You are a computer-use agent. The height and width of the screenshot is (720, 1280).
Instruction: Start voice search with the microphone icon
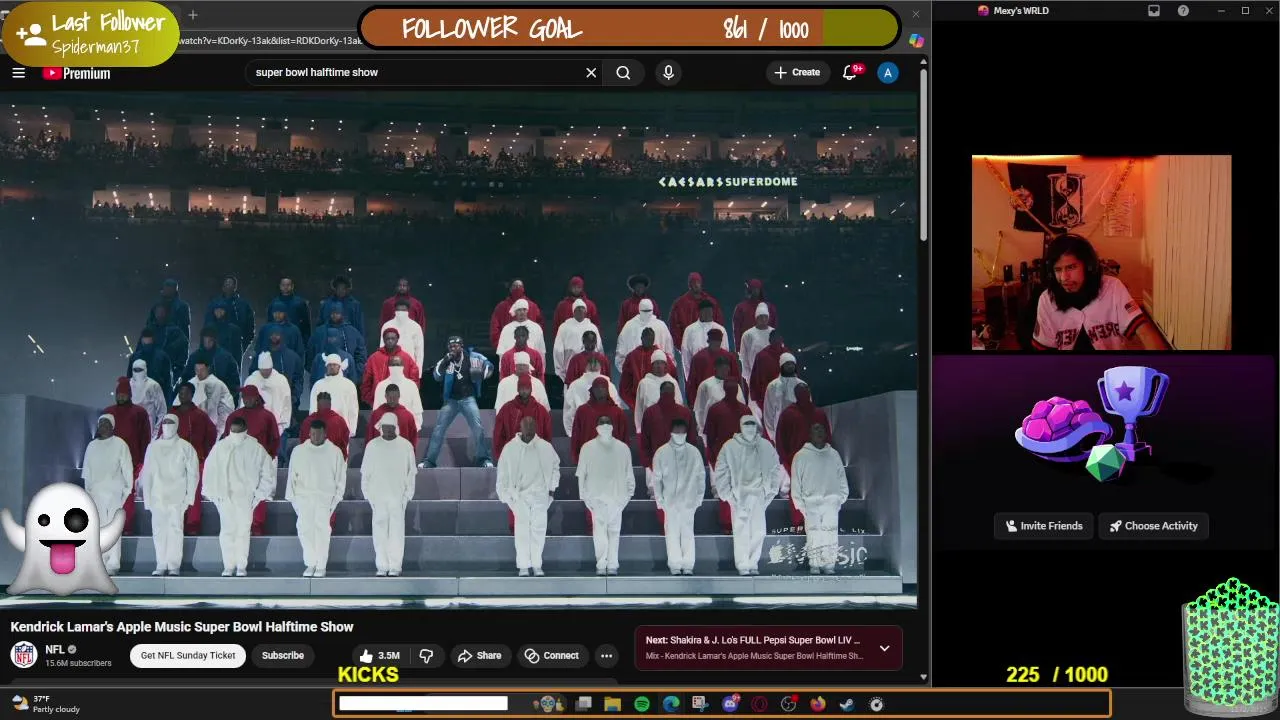tap(668, 72)
